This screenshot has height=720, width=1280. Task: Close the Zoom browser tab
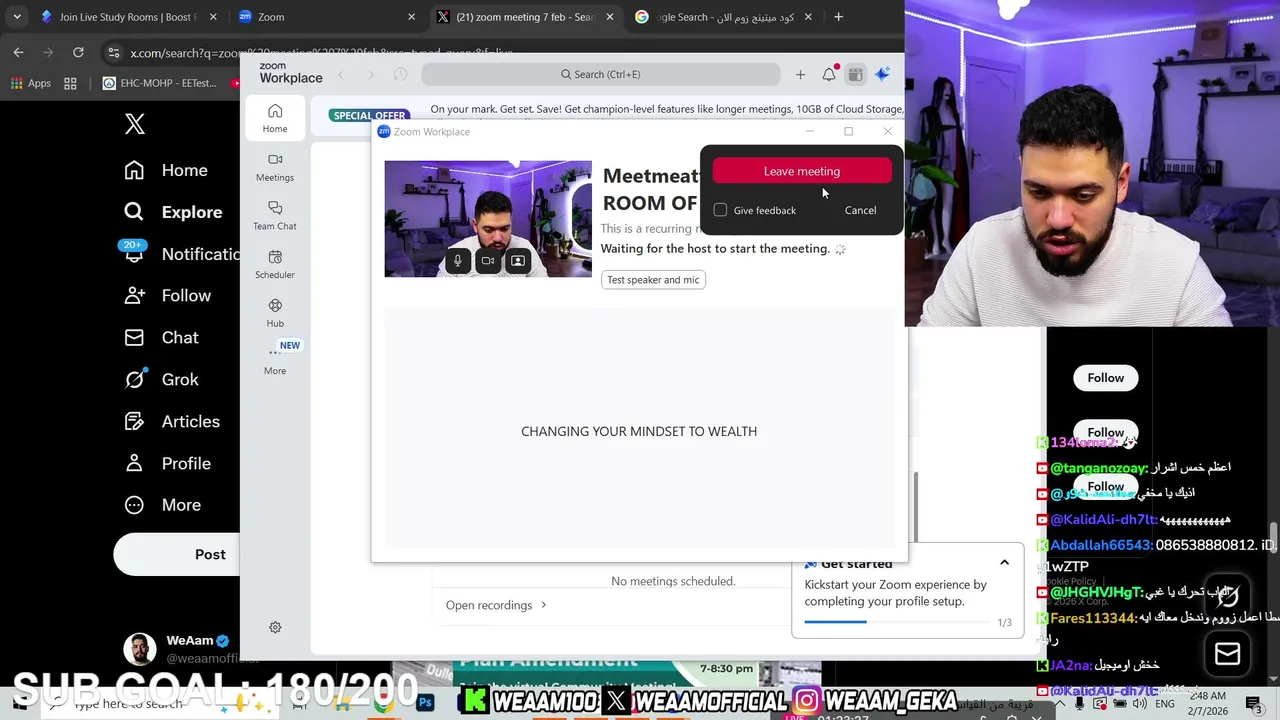tap(411, 17)
